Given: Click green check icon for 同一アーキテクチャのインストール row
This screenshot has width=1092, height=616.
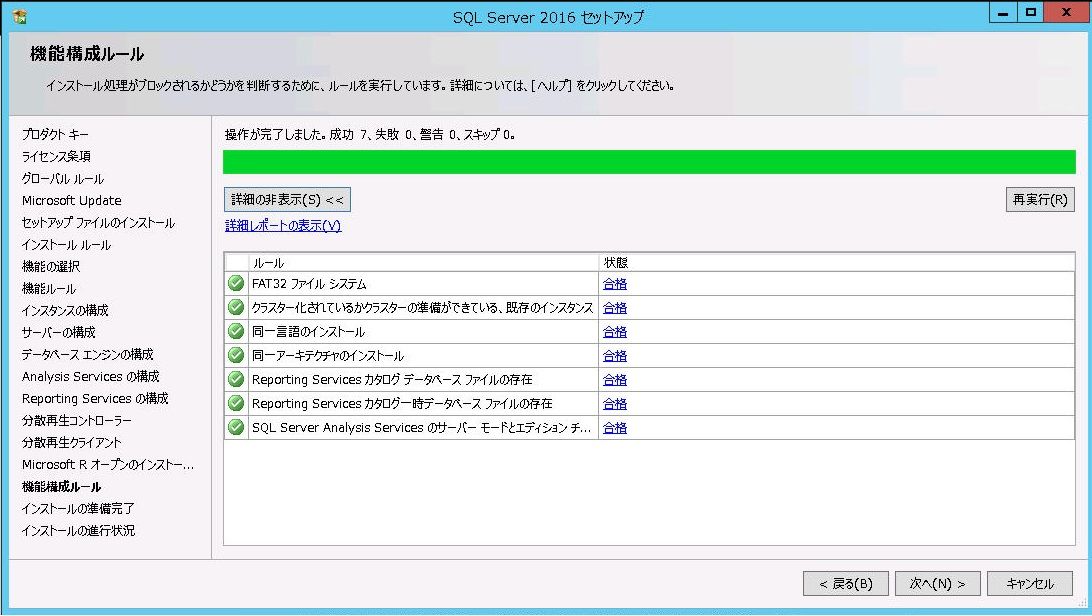Looking at the screenshot, I should click(x=236, y=355).
